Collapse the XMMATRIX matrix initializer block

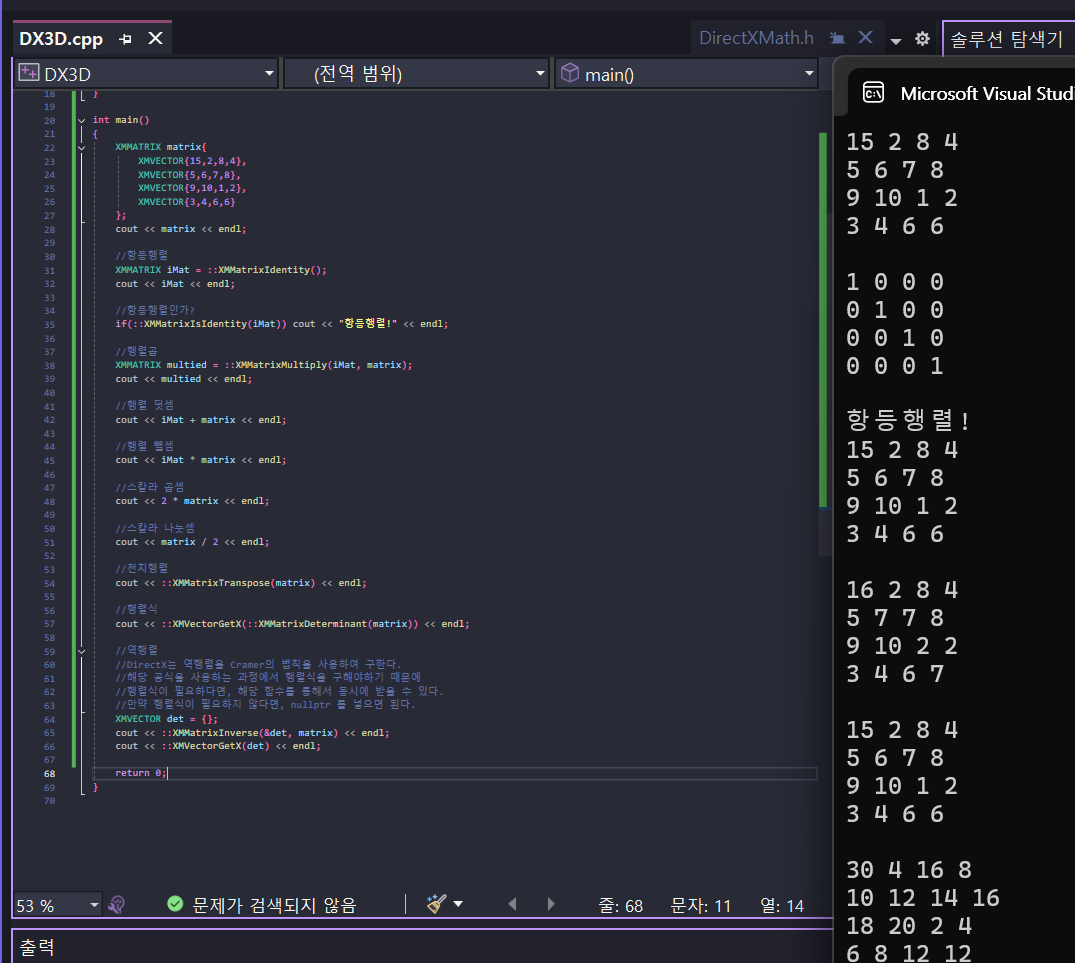(x=82, y=147)
